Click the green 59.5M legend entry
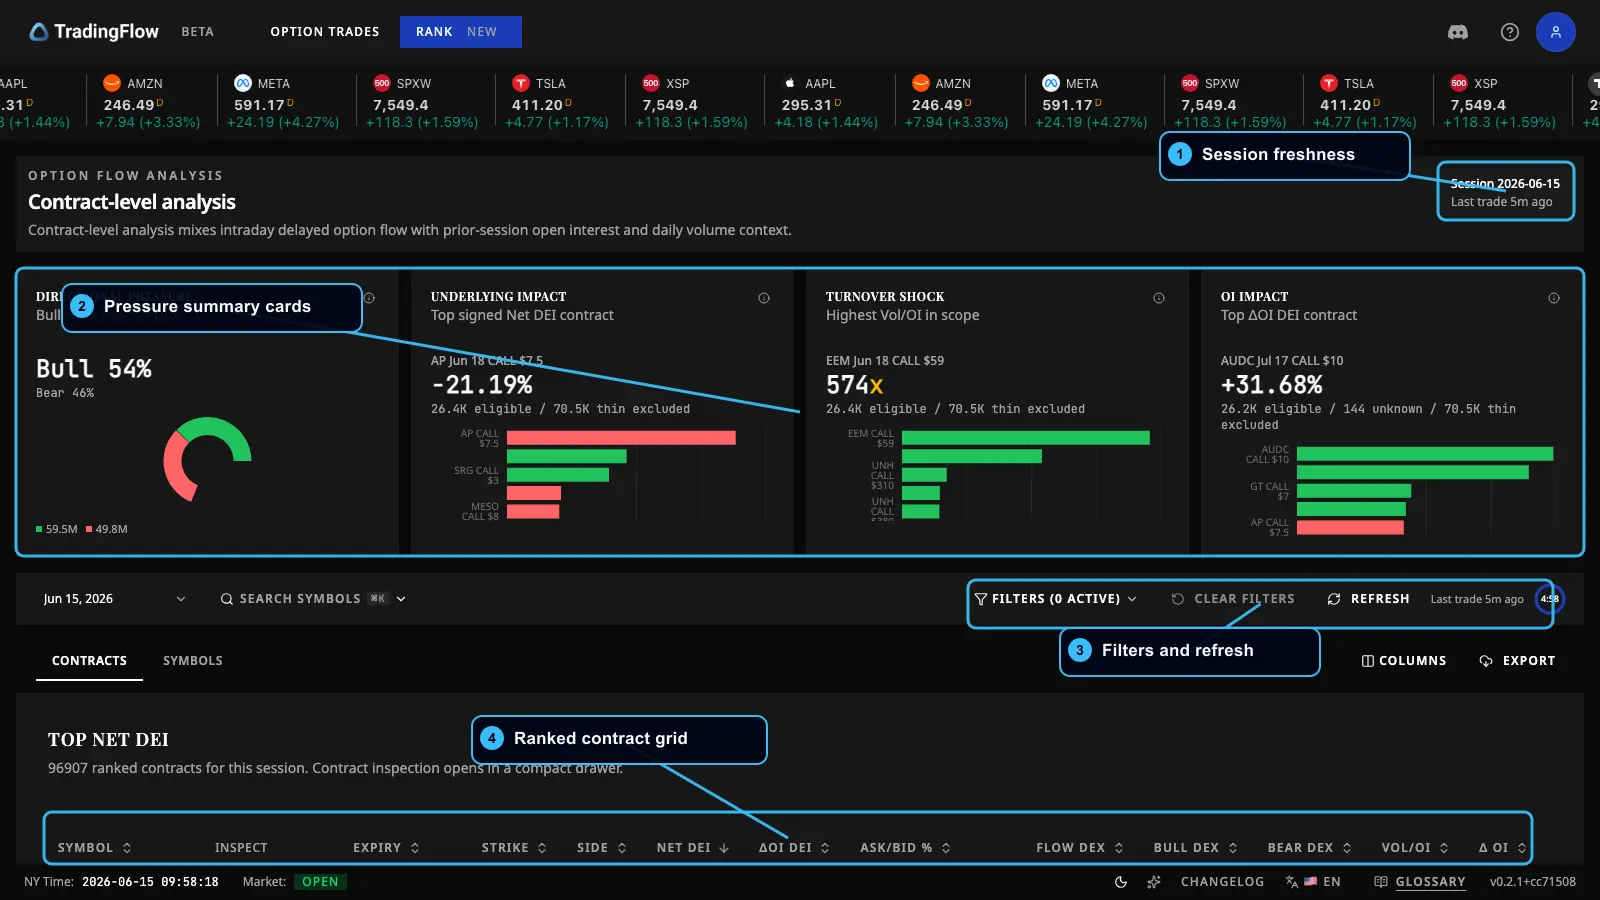This screenshot has width=1600, height=900. click(x=57, y=529)
